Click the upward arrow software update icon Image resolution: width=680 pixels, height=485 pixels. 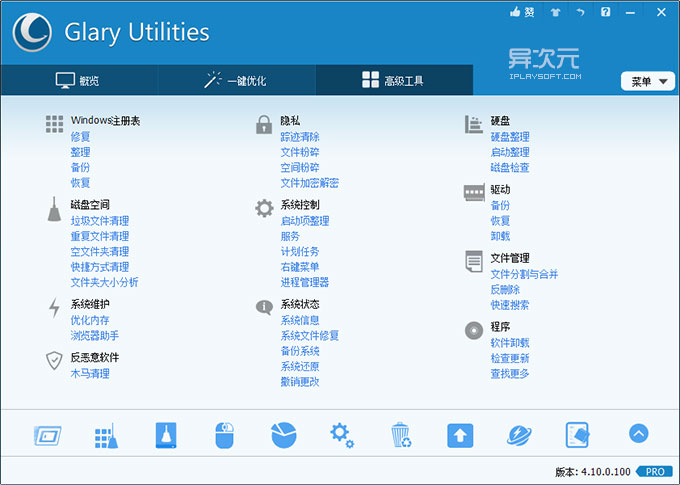[x=460, y=436]
